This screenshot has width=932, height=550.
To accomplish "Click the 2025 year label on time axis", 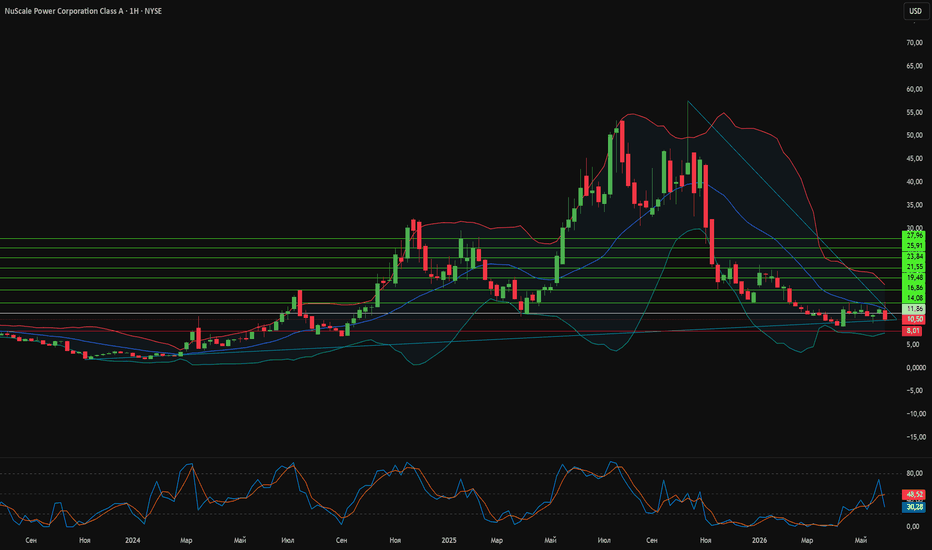I will click(x=449, y=540).
